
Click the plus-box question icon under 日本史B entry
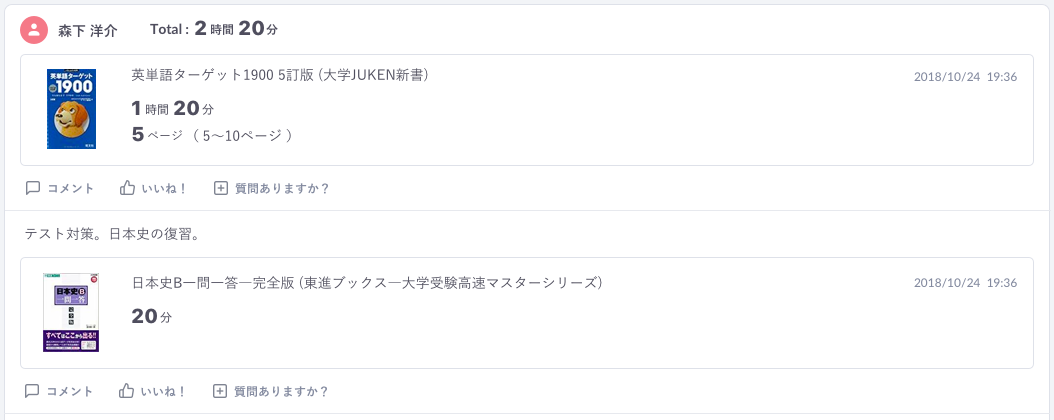tap(220, 390)
